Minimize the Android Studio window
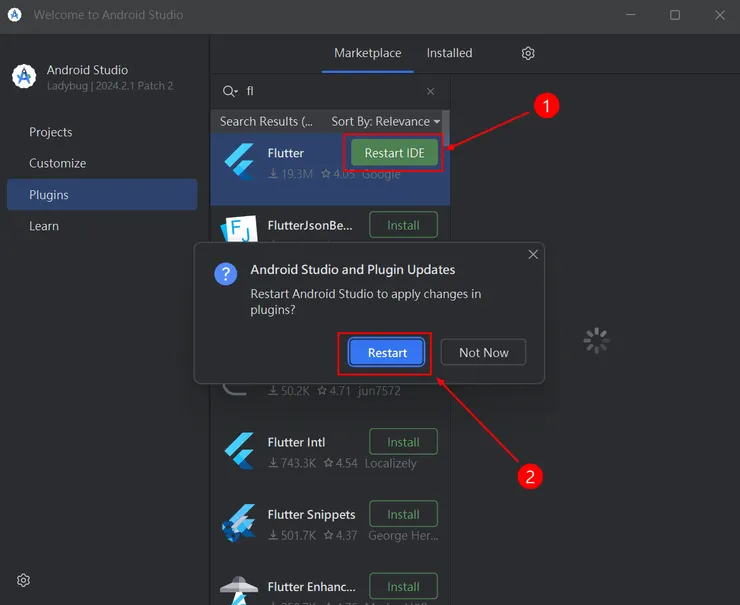This screenshot has height=605, width=740. click(x=631, y=15)
